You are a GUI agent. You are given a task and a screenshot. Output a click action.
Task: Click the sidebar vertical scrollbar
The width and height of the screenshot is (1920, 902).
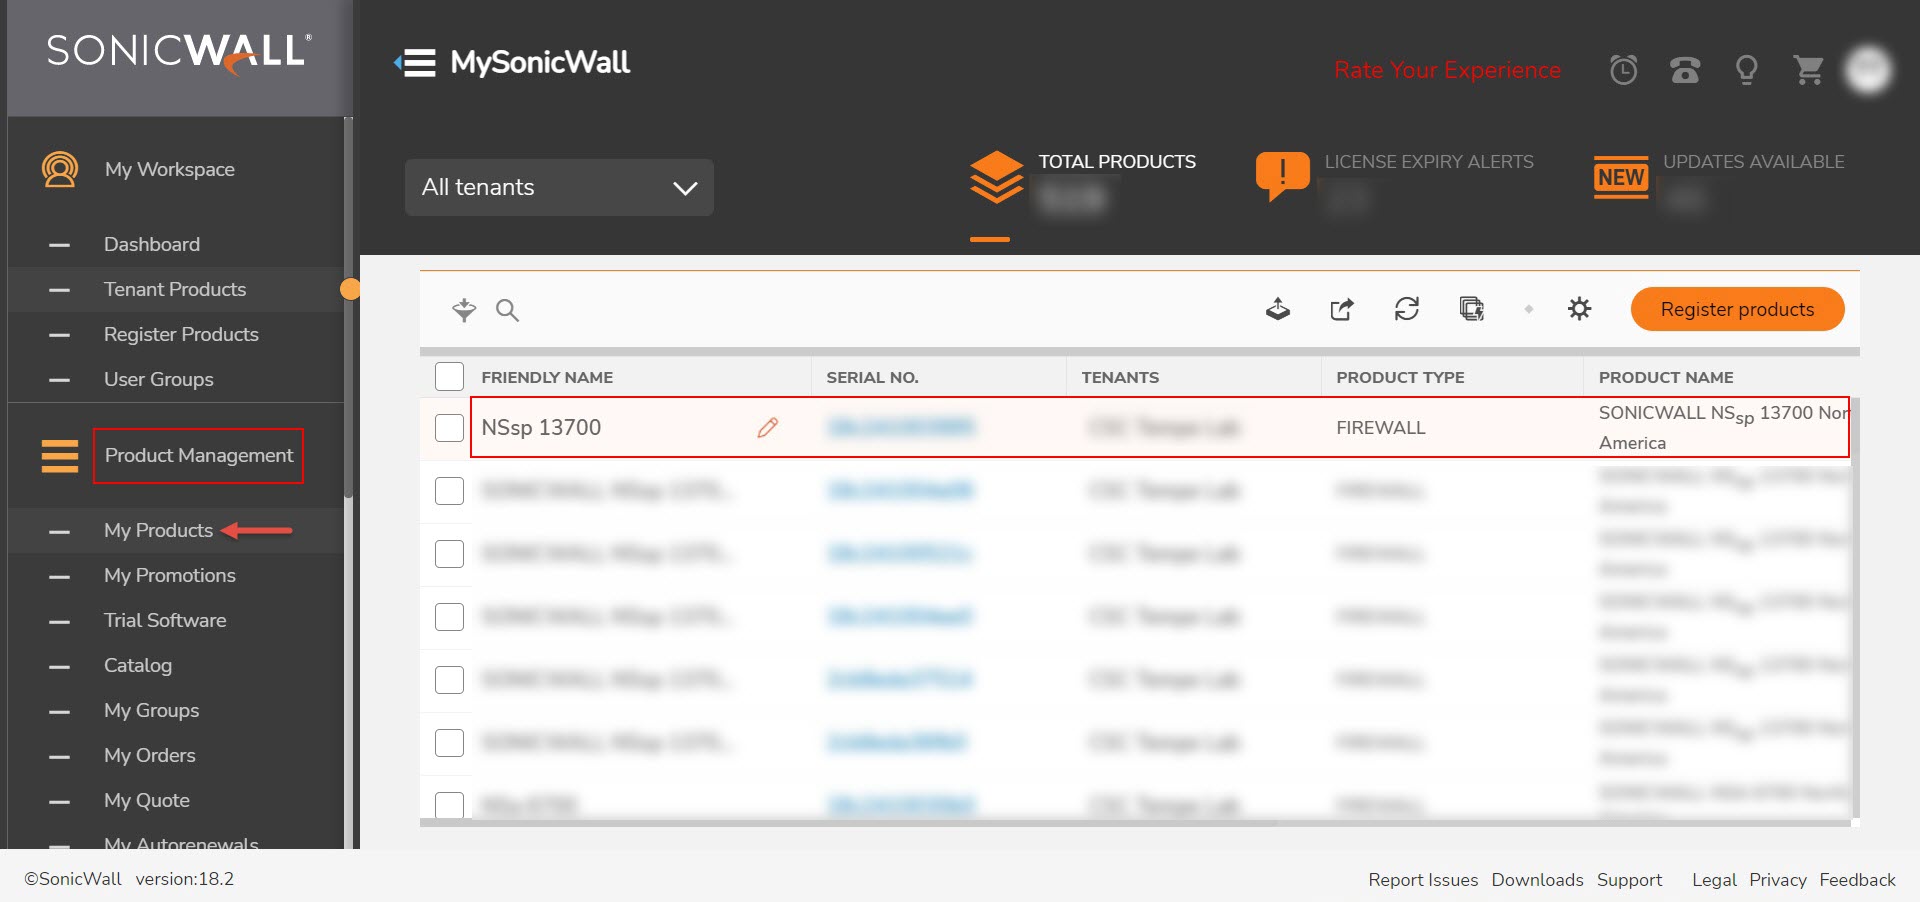coord(348,308)
